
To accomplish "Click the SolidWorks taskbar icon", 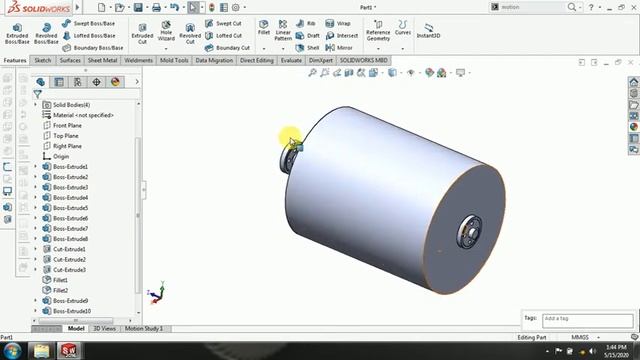I will [69, 351].
